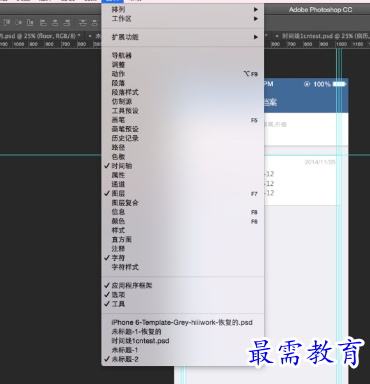Viewport: 370px width, 384px height.
Task: Click the Align vertical centers icon
Action: tap(18, 23)
